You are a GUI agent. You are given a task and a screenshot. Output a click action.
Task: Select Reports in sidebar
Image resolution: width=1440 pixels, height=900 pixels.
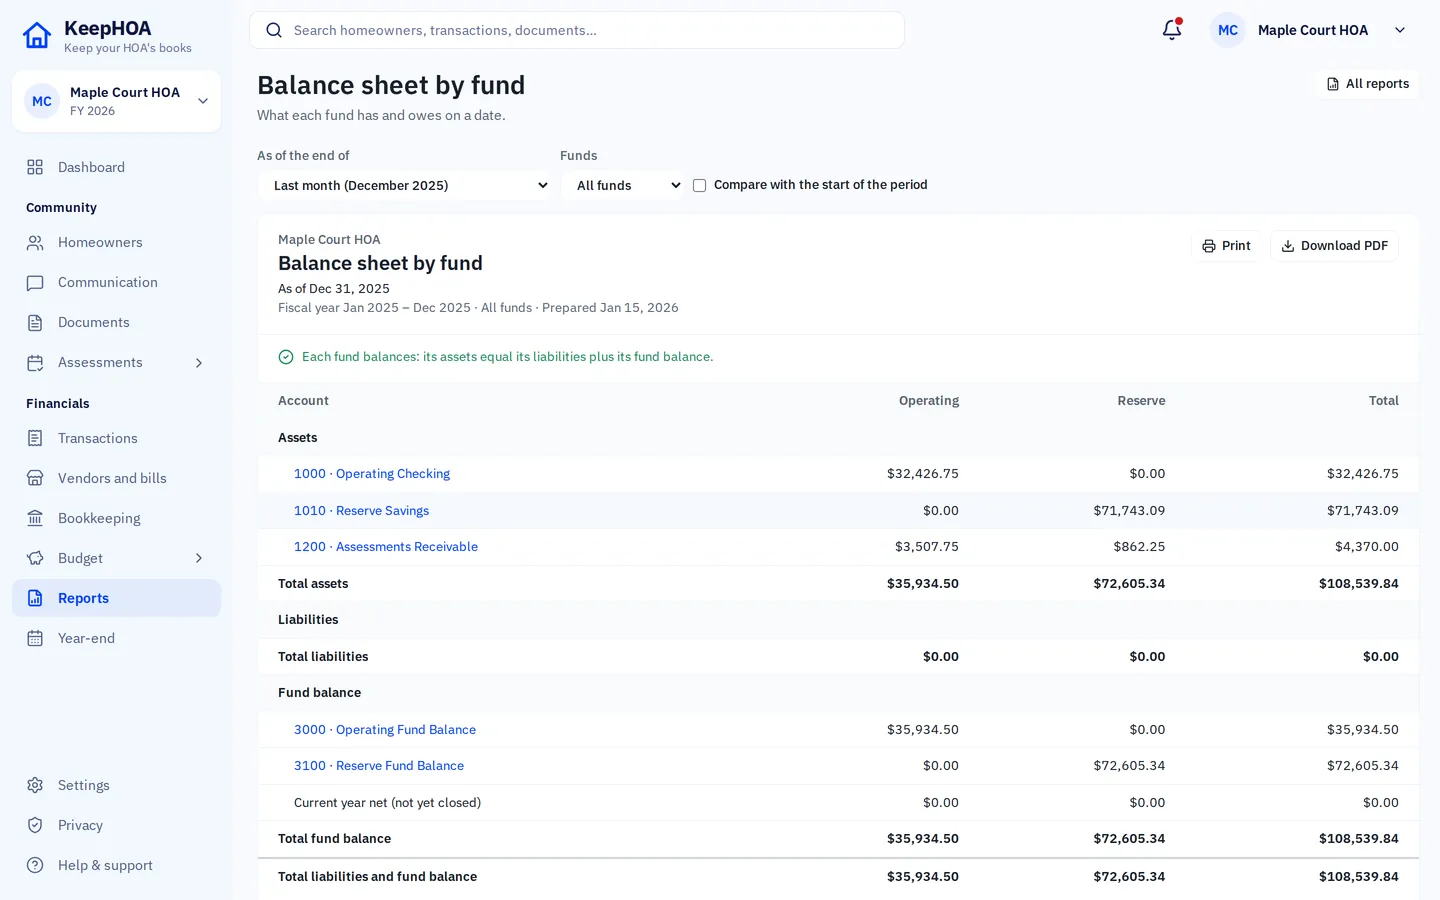point(116,598)
